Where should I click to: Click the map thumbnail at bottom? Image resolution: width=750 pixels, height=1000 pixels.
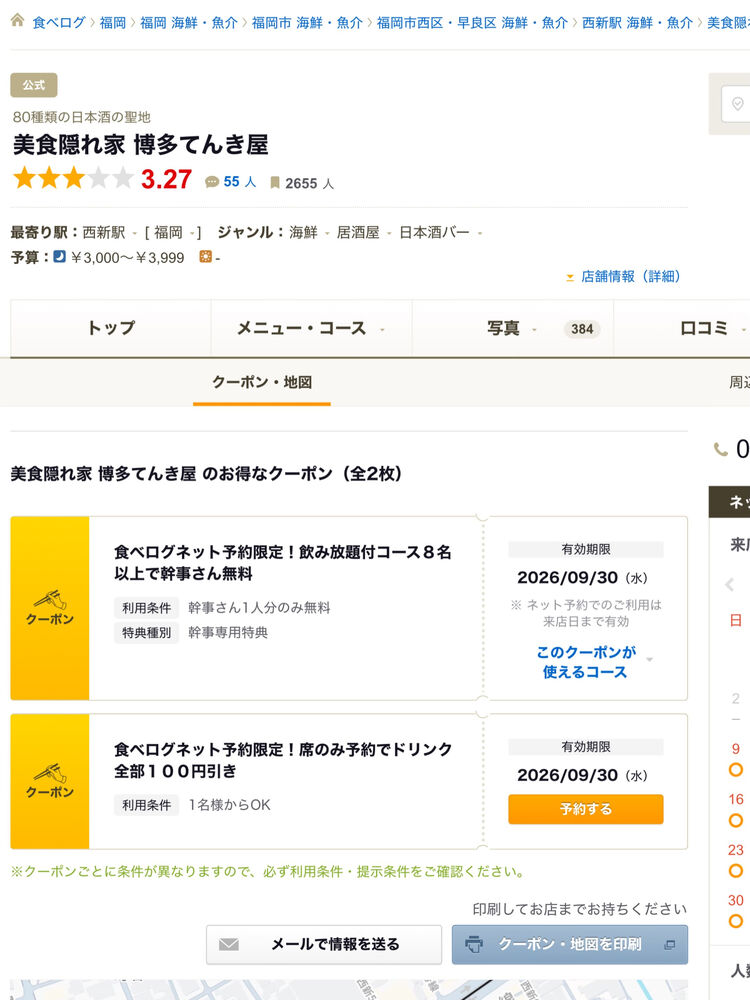[x=349, y=990]
